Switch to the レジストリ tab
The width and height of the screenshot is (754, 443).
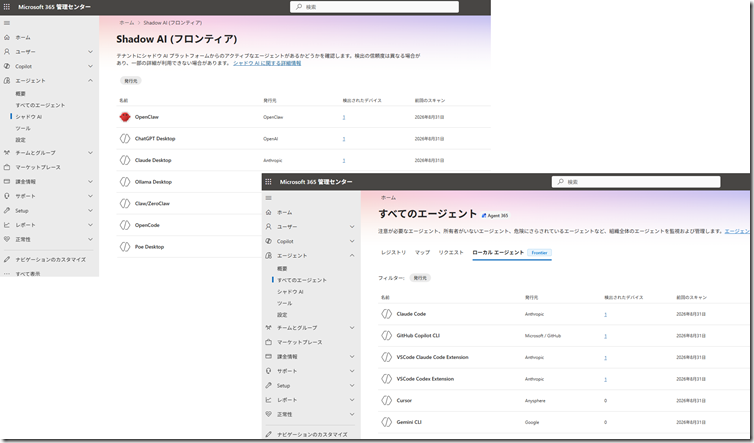pyautogui.click(x=393, y=253)
